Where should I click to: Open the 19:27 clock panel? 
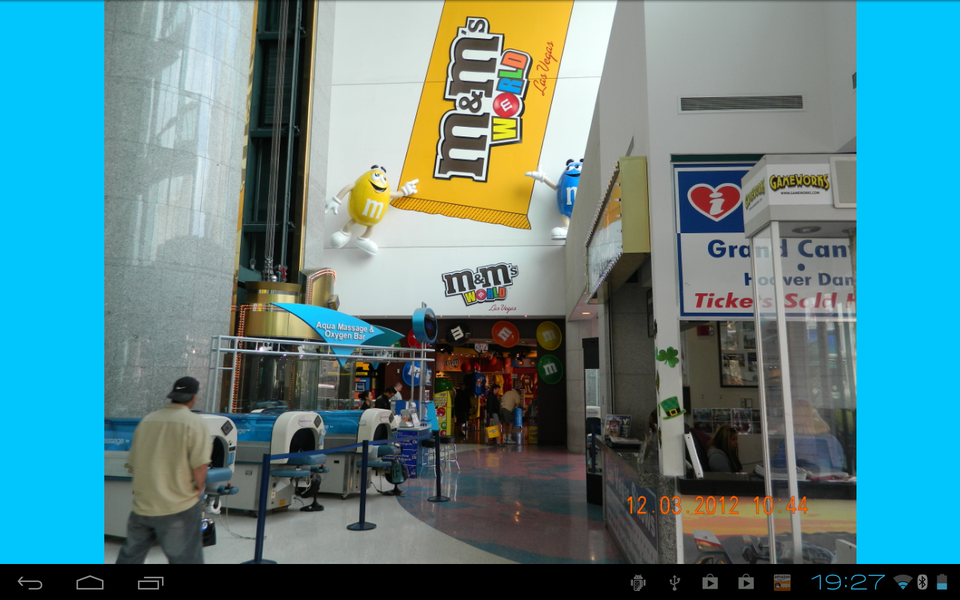click(849, 582)
